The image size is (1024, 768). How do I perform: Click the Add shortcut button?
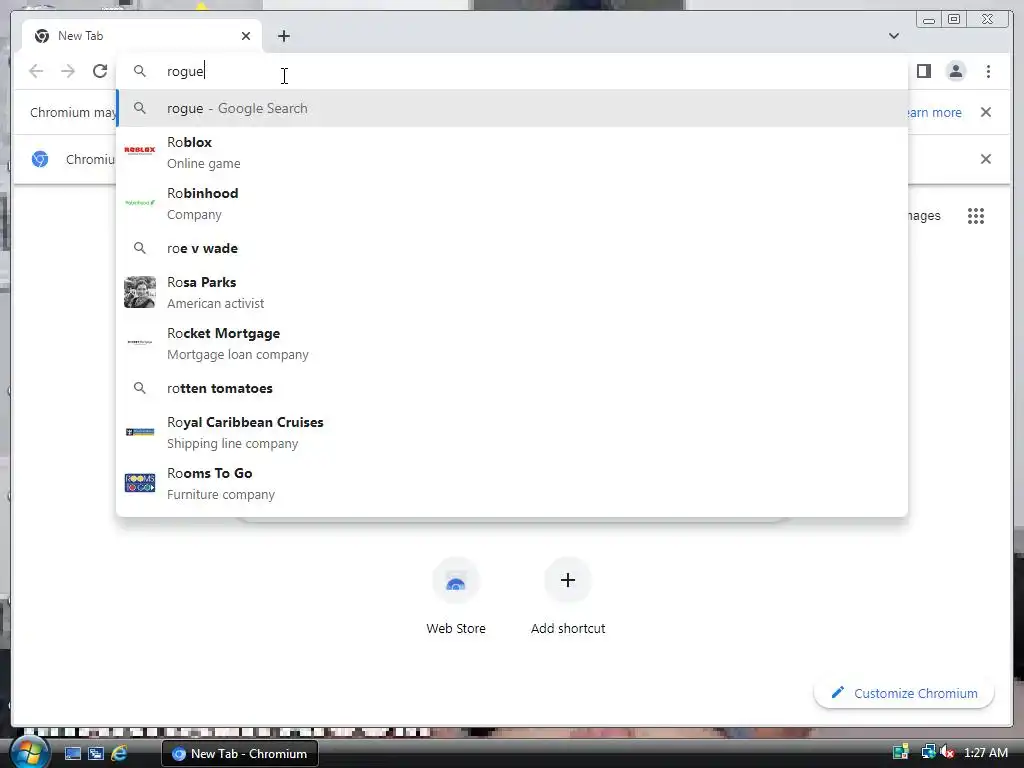pos(568,596)
